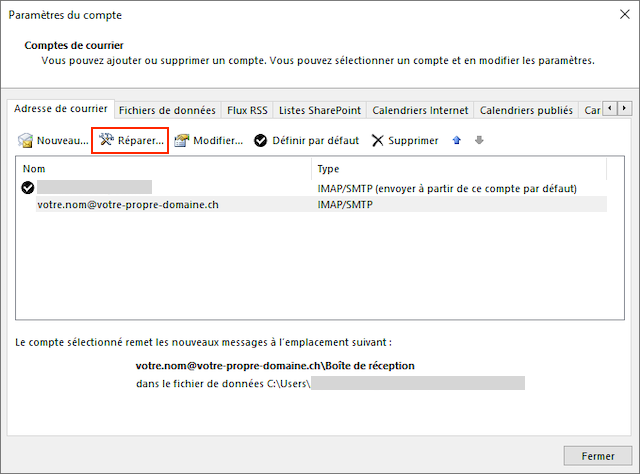Click the Nouveau account envelope icon
Image resolution: width=640 pixels, height=474 pixels.
point(25,140)
